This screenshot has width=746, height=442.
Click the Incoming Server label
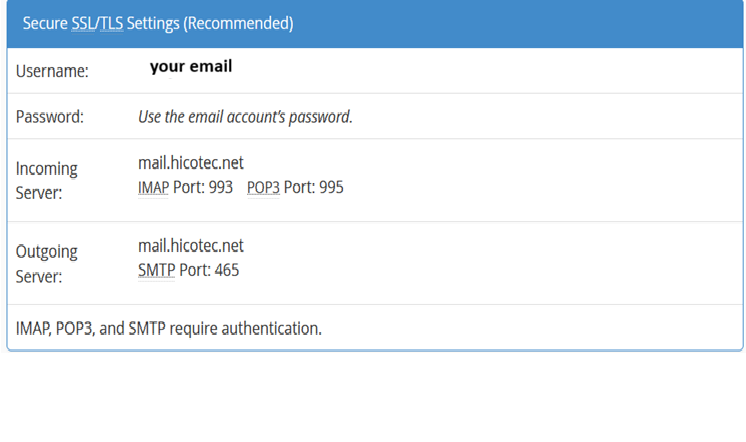tap(47, 180)
